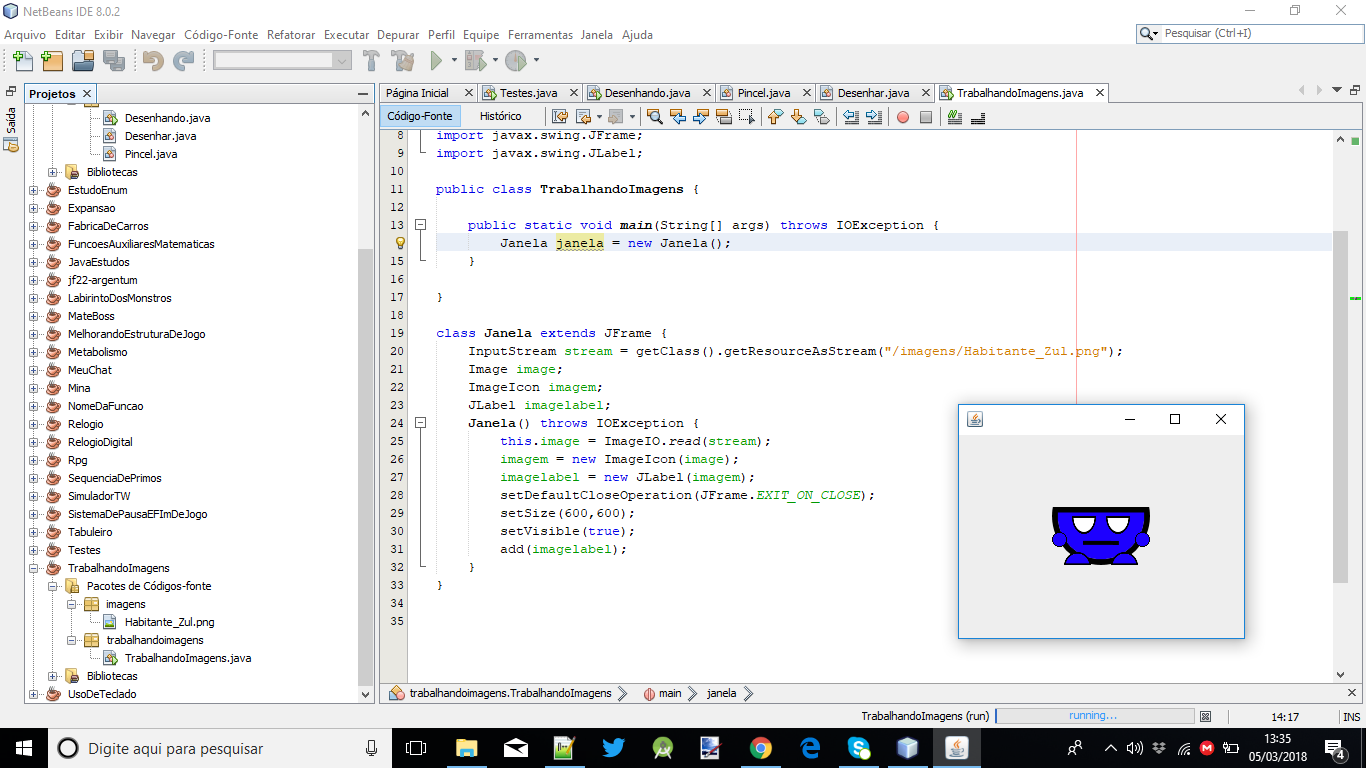
Task: Open the Refatorar menu
Action: point(290,34)
